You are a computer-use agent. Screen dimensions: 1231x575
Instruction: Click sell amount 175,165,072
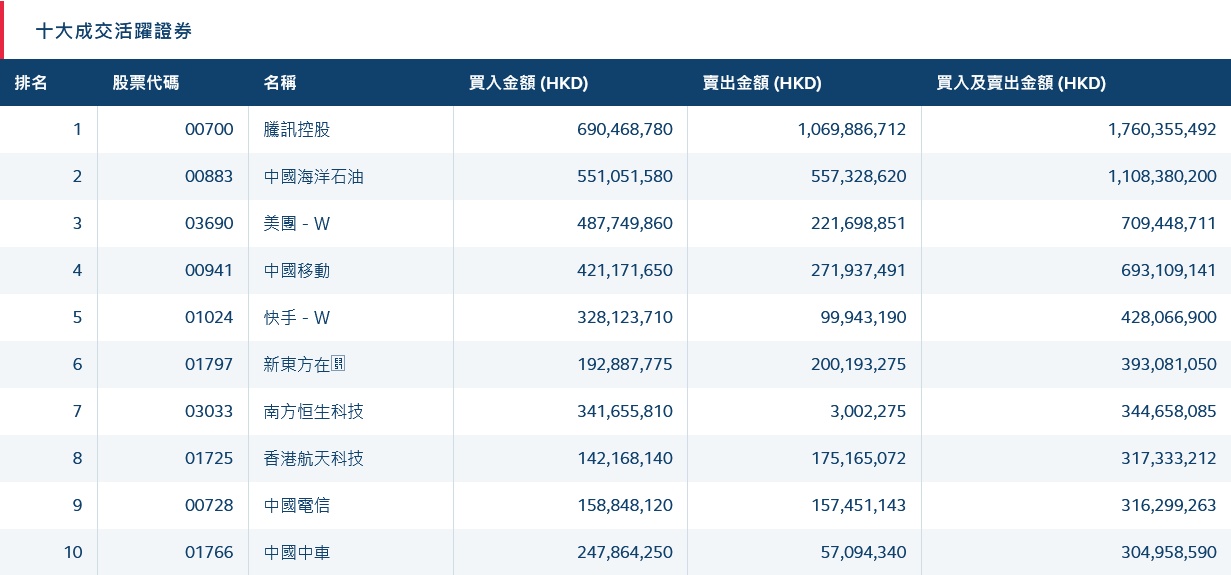pyautogui.click(x=859, y=458)
